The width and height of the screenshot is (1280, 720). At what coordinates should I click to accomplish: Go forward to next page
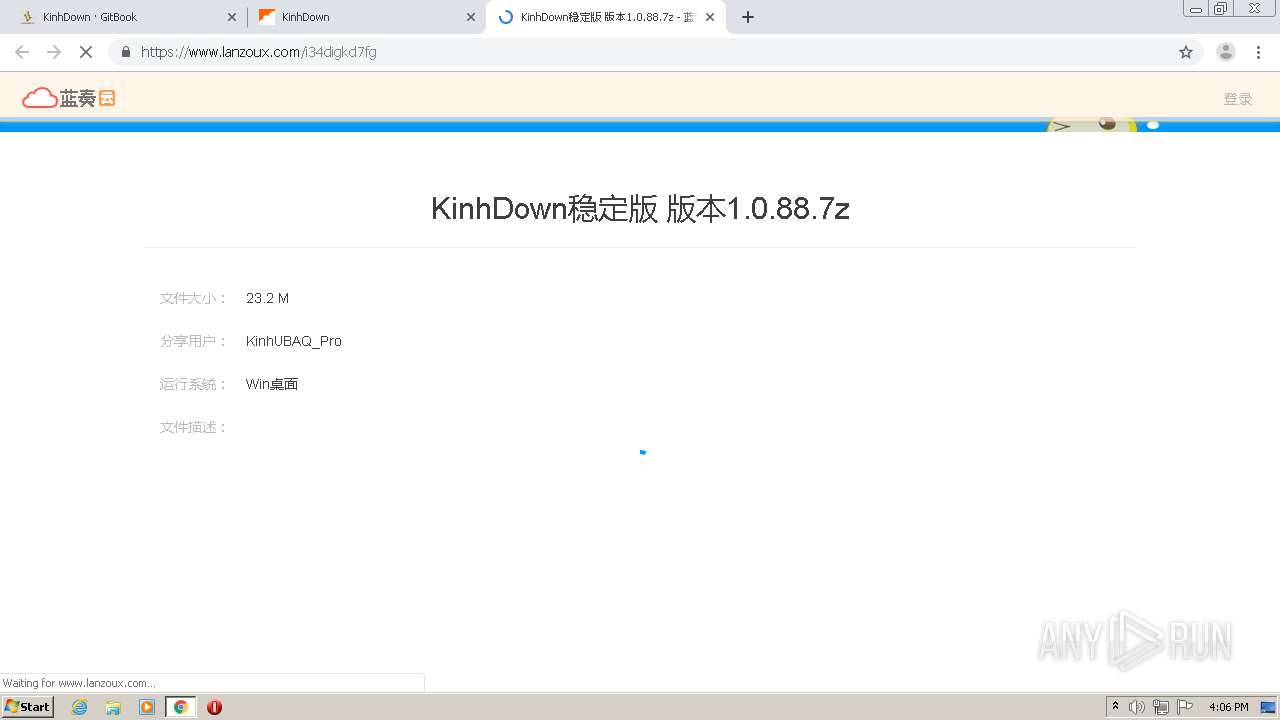pyautogui.click(x=54, y=52)
